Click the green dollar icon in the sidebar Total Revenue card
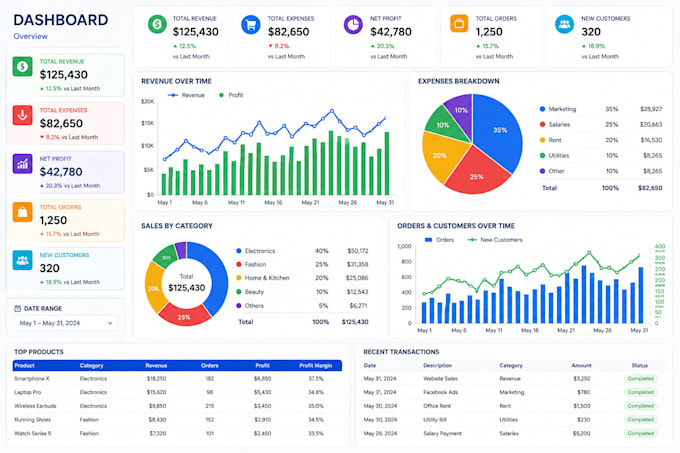Image resolution: width=680 pixels, height=453 pixels. [x=22, y=66]
